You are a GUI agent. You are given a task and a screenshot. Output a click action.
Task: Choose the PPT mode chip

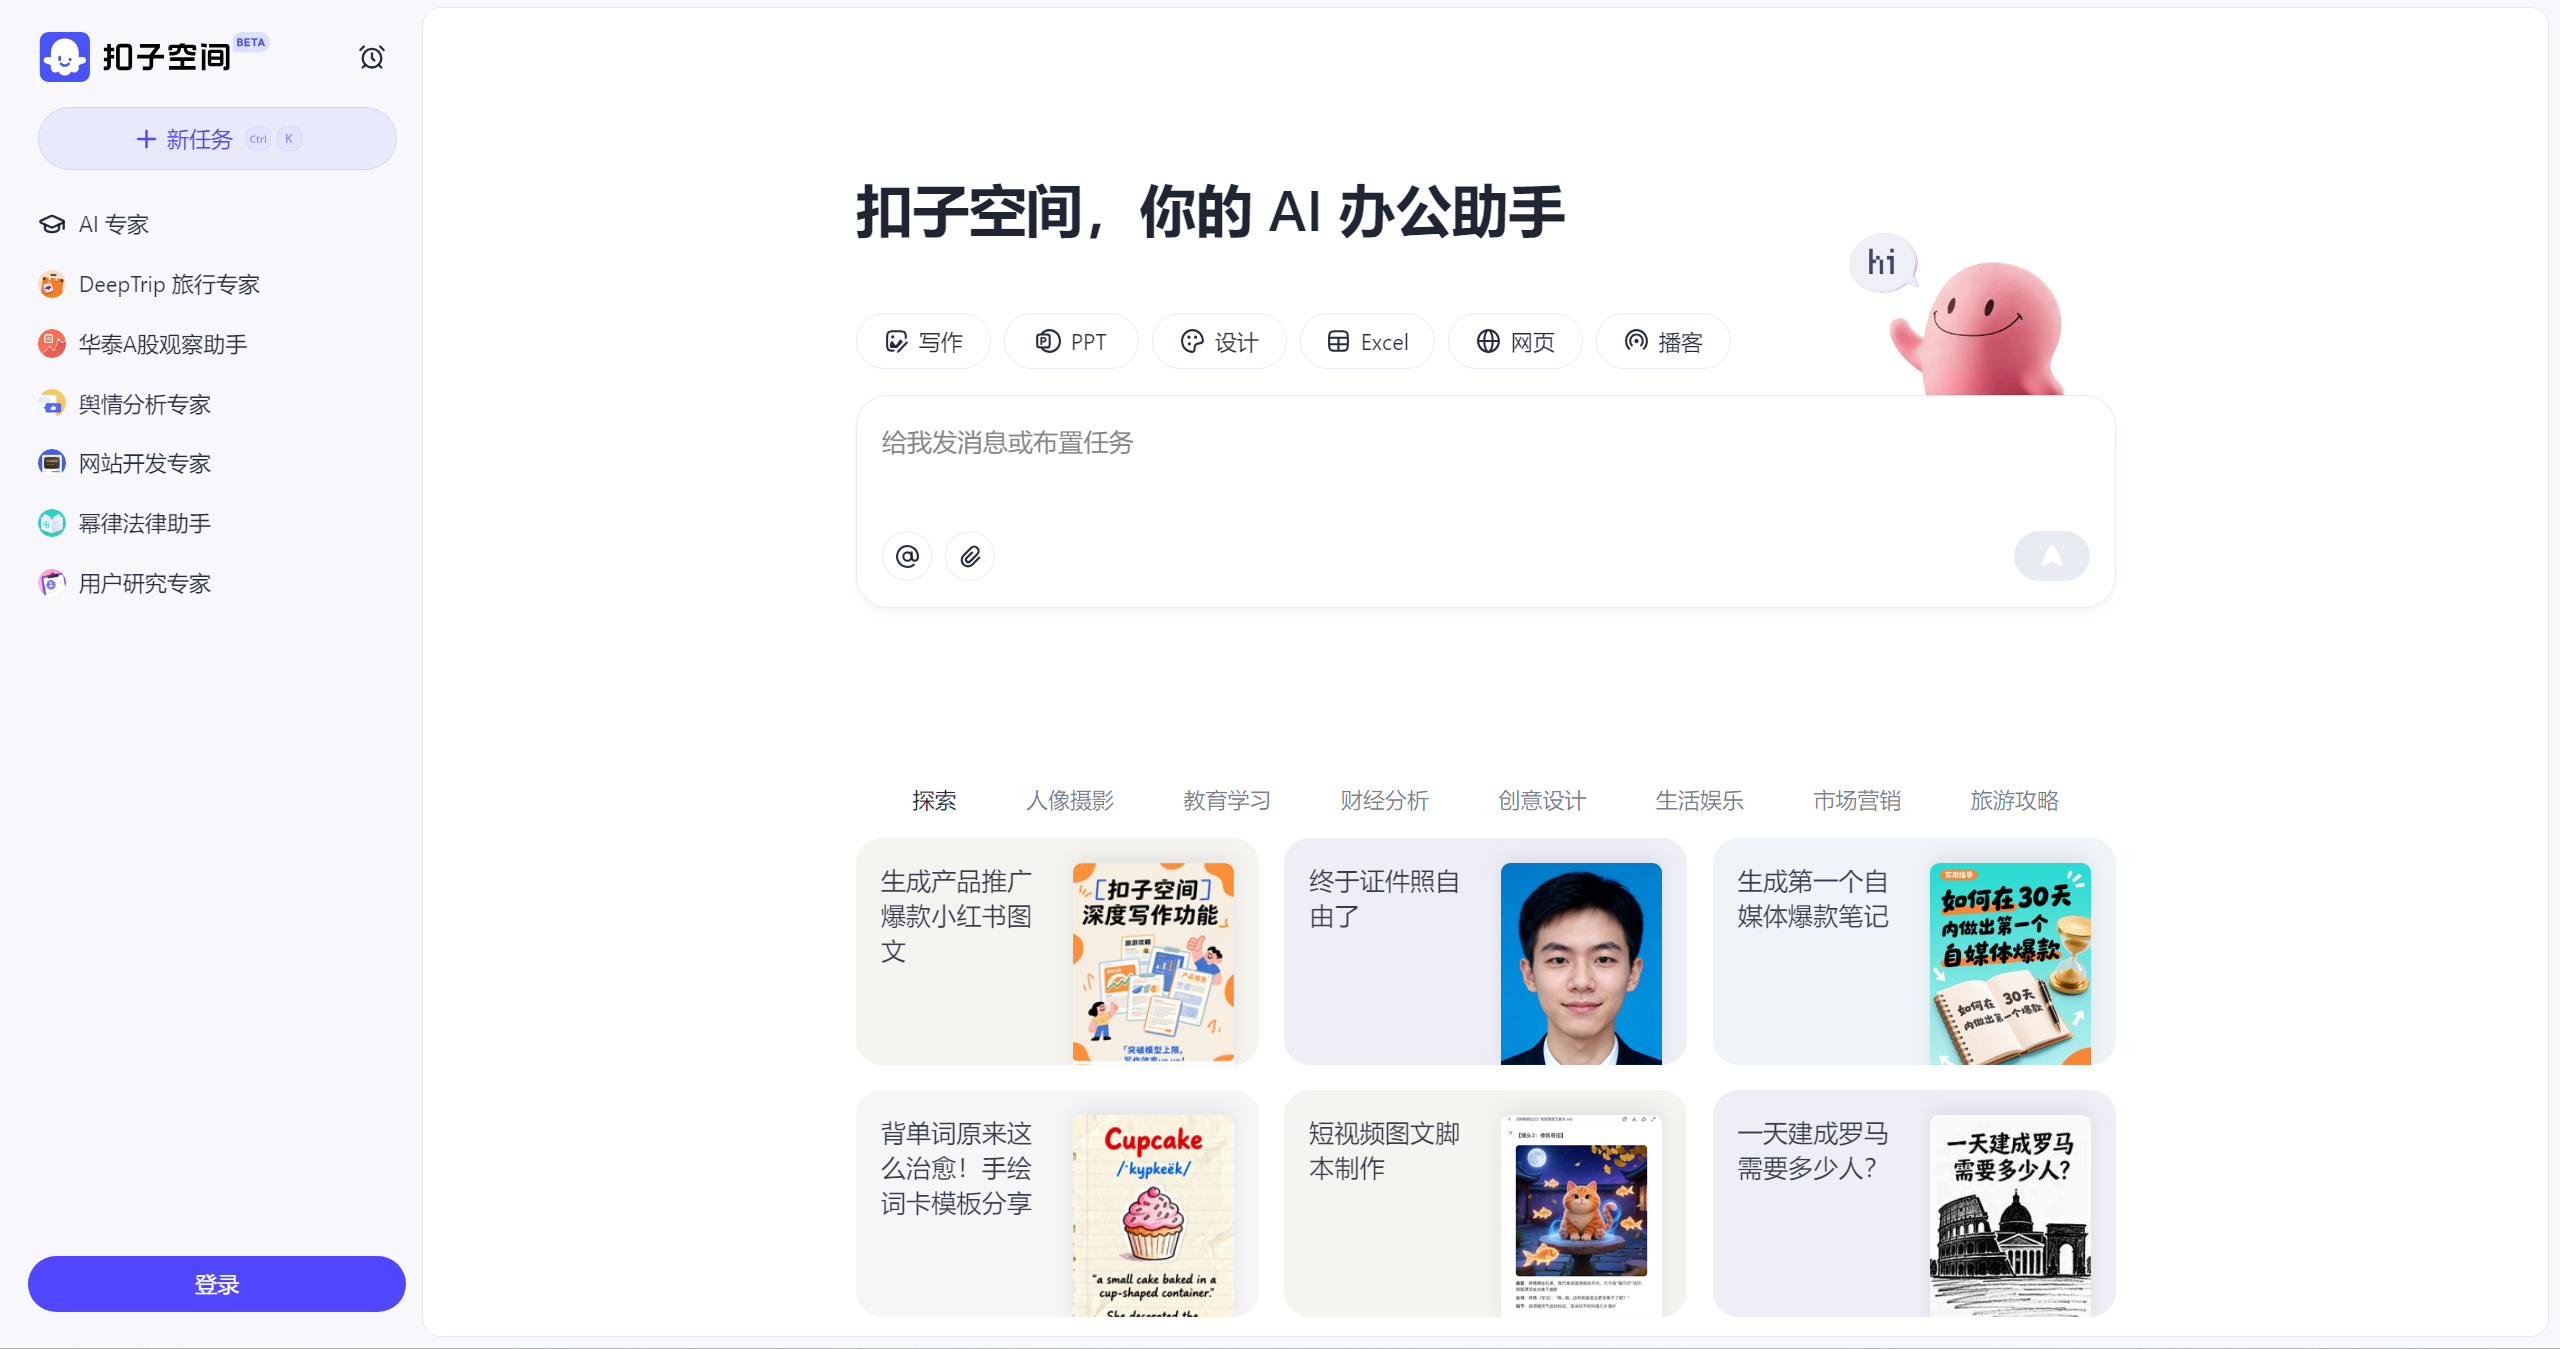(x=1071, y=342)
